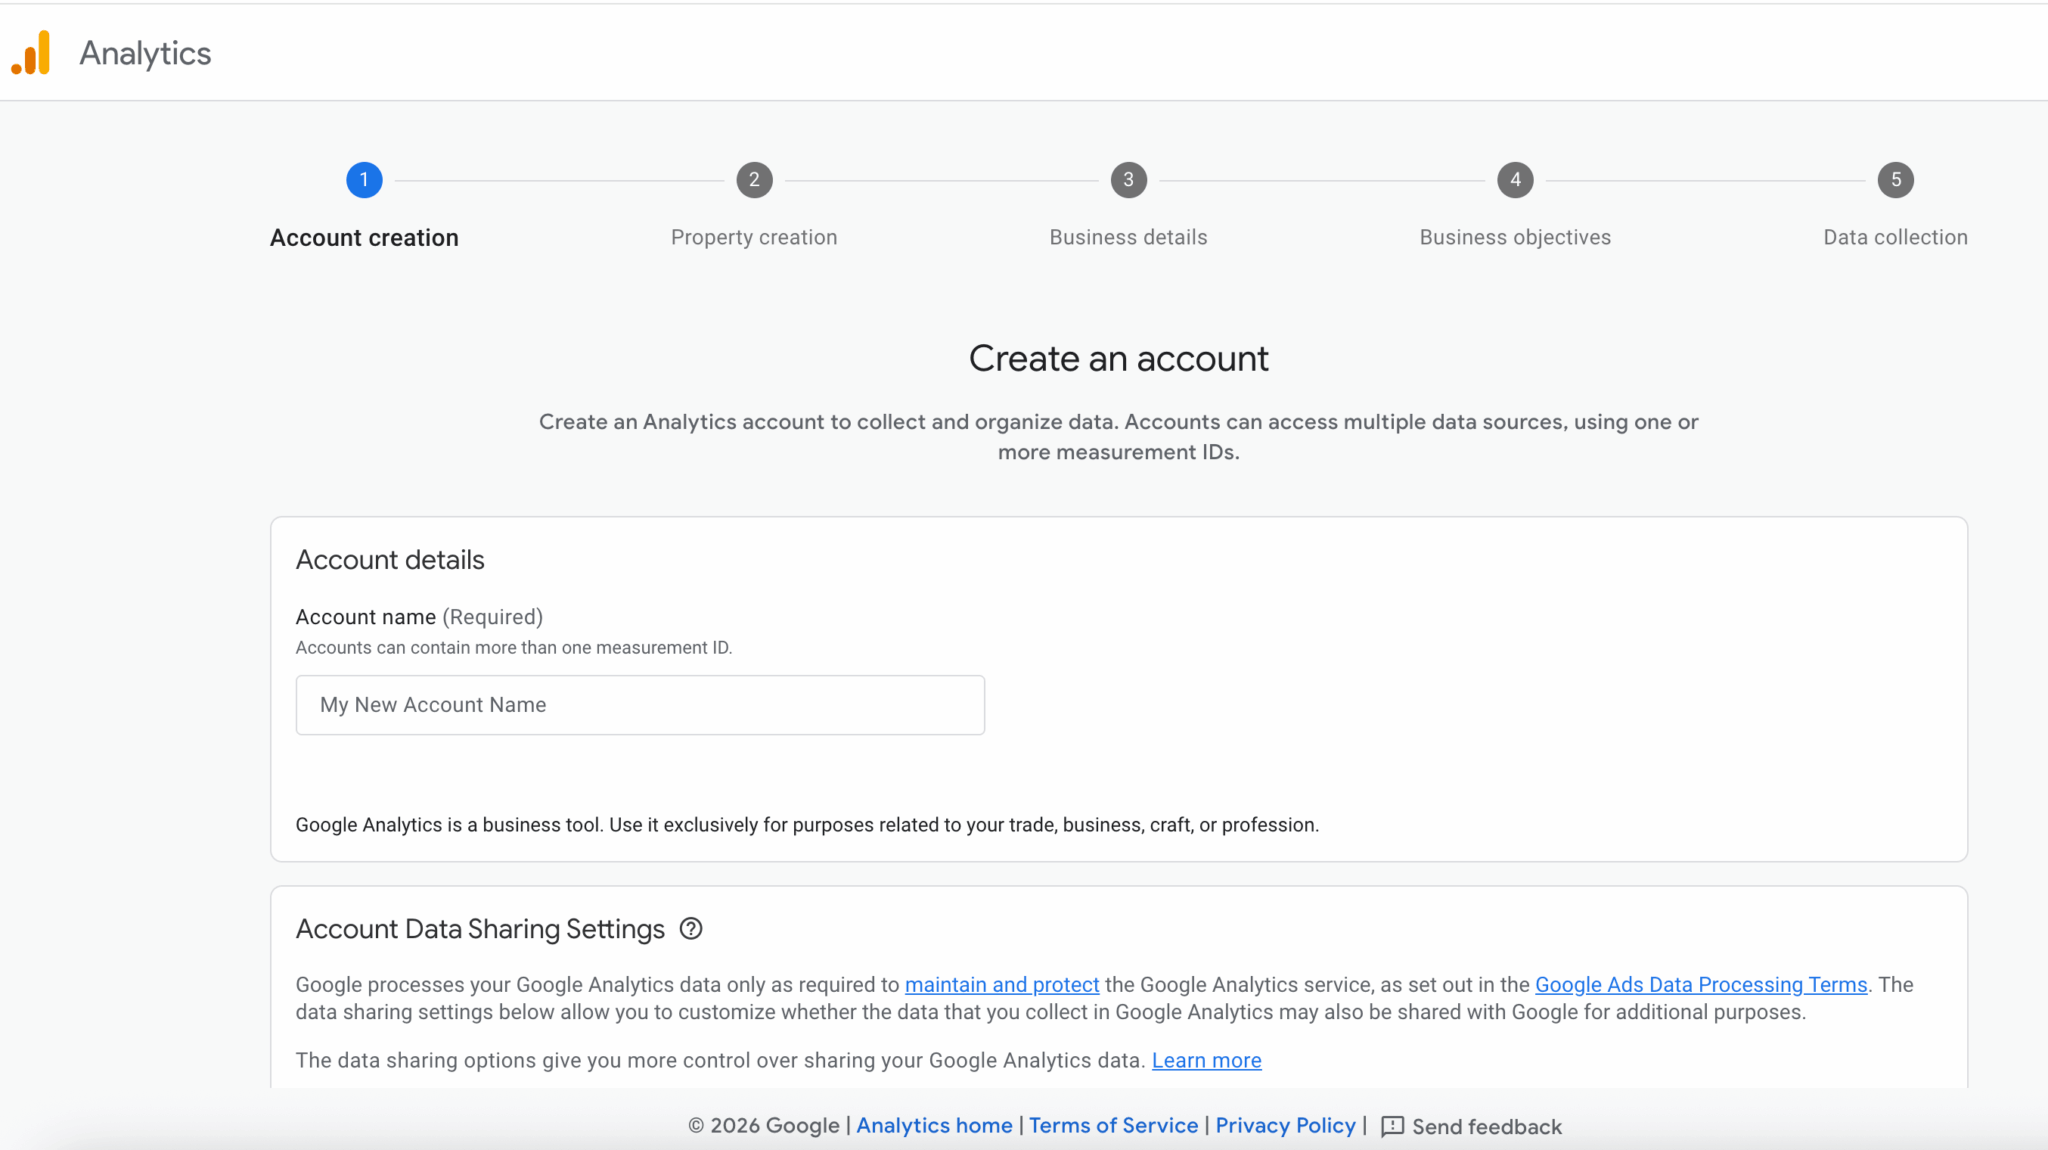The height and width of the screenshot is (1150, 2048).
Task: Select step 1 Account creation circle
Action: 364,180
